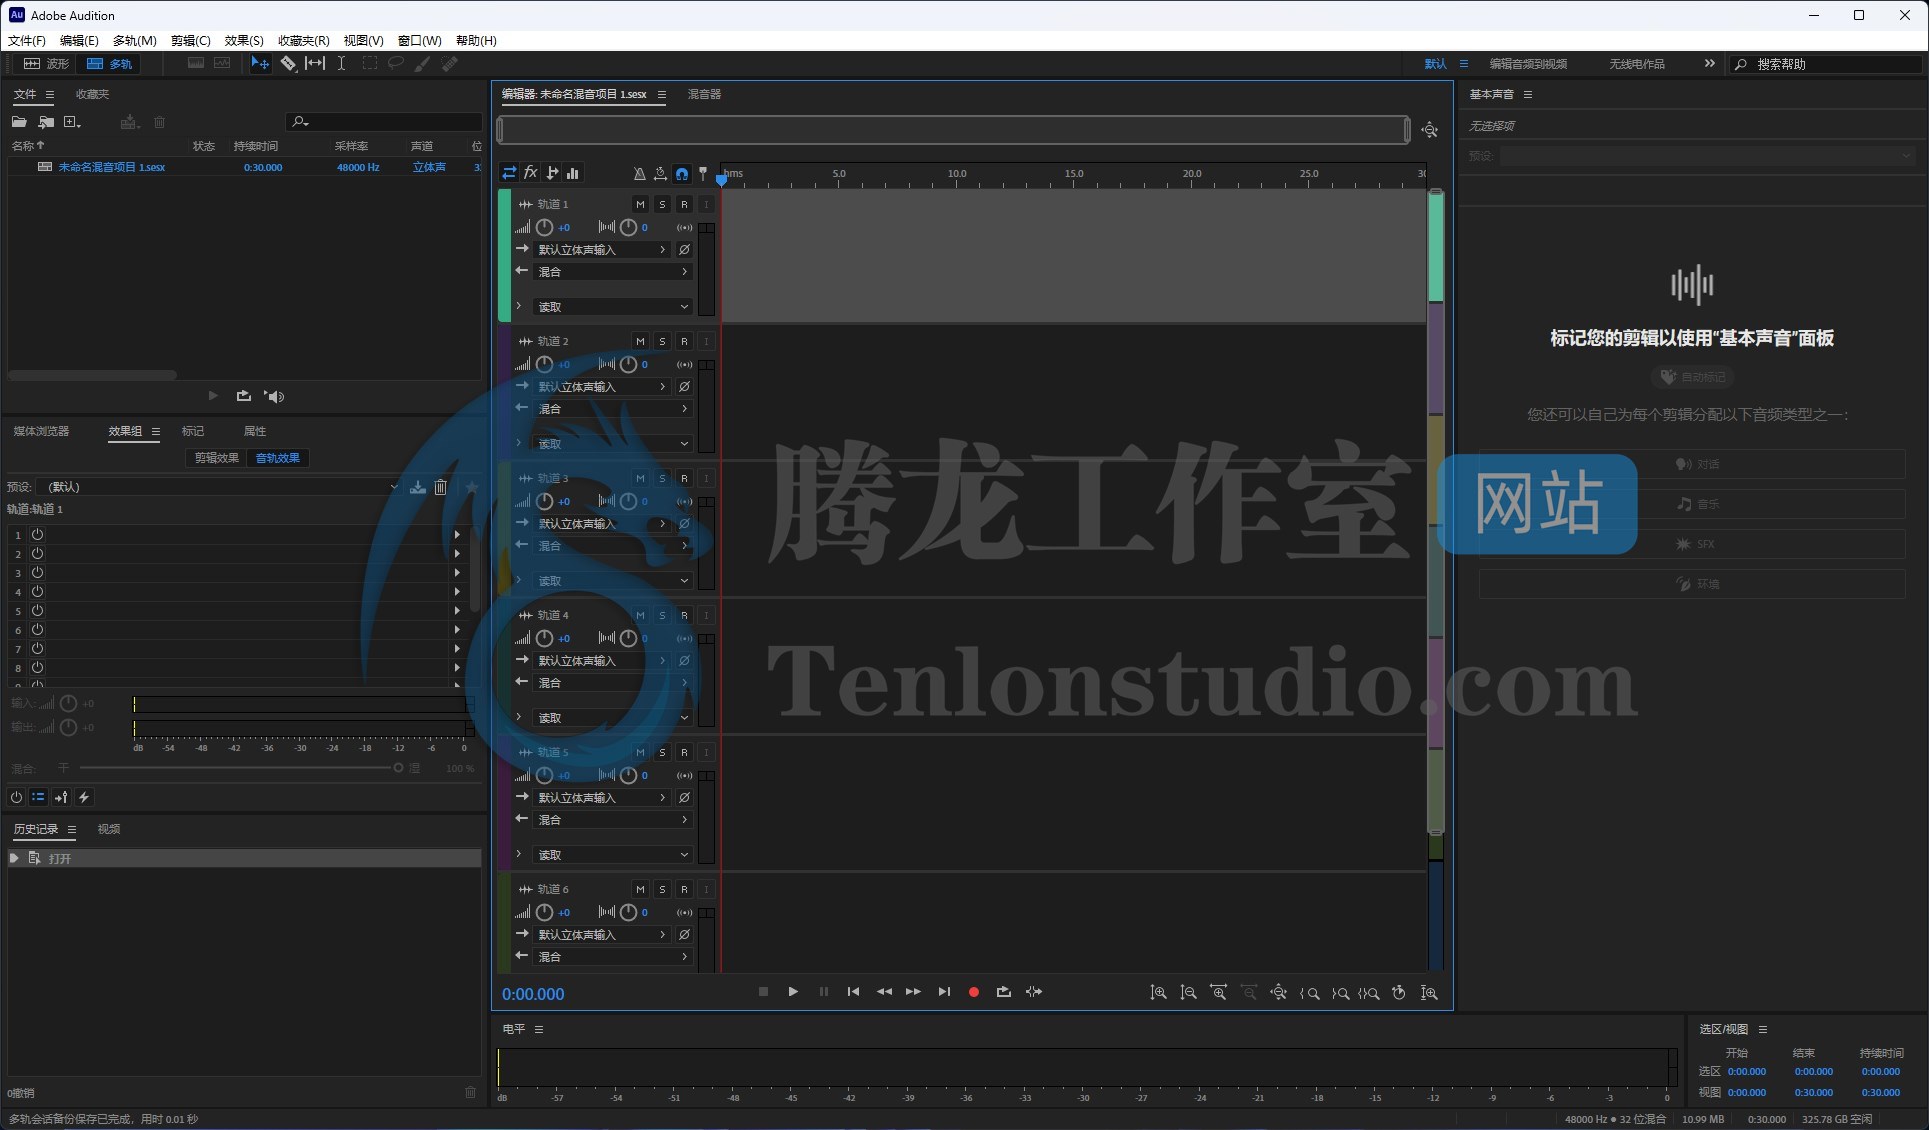Select the Move tool
Image resolution: width=1929 pixels, height=1130 pixels.
click(260, 63)
